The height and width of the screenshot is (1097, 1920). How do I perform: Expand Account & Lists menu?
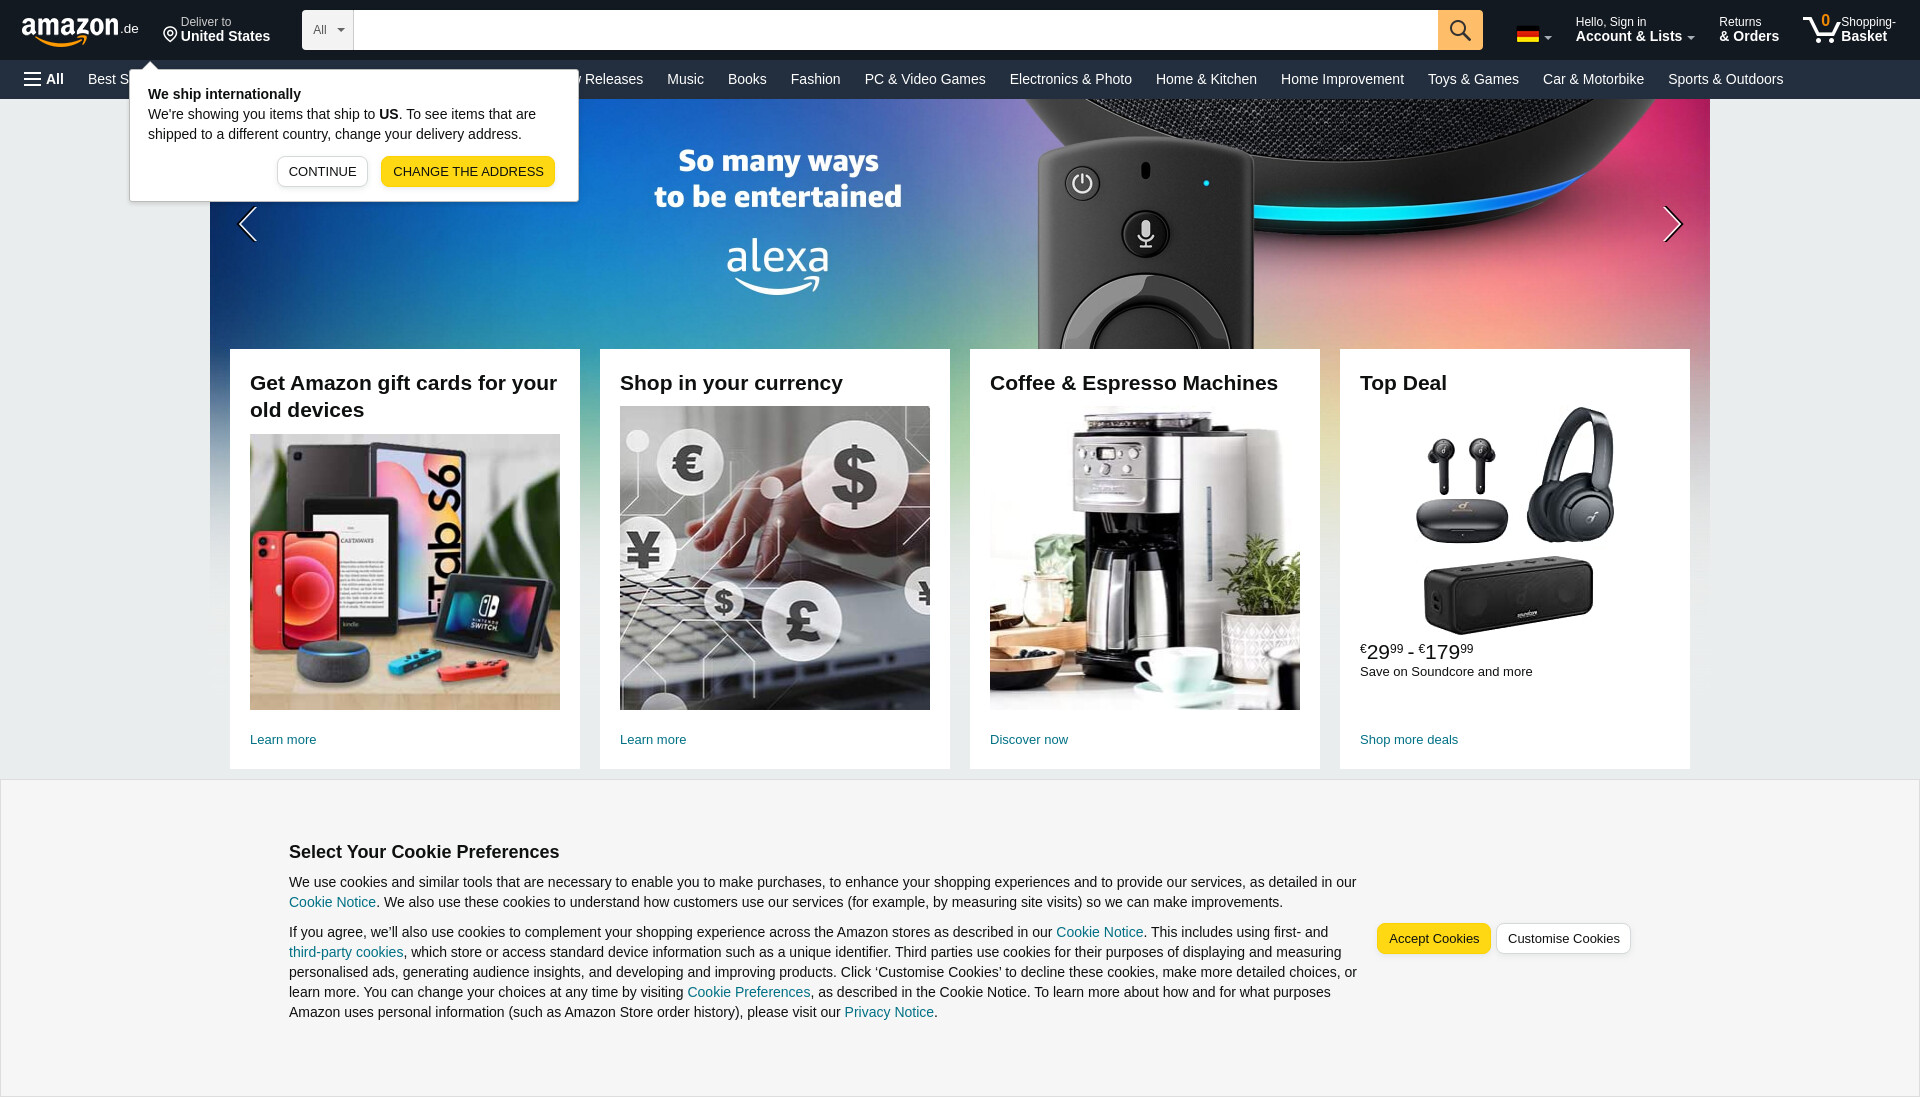[x=1635, y=29]
